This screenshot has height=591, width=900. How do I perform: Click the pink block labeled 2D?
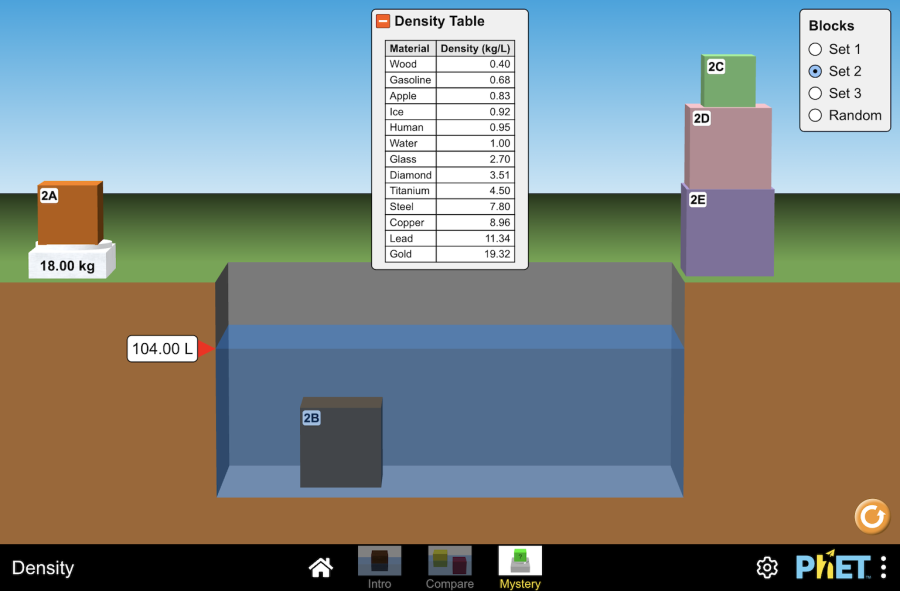click(x=728, y=148)
